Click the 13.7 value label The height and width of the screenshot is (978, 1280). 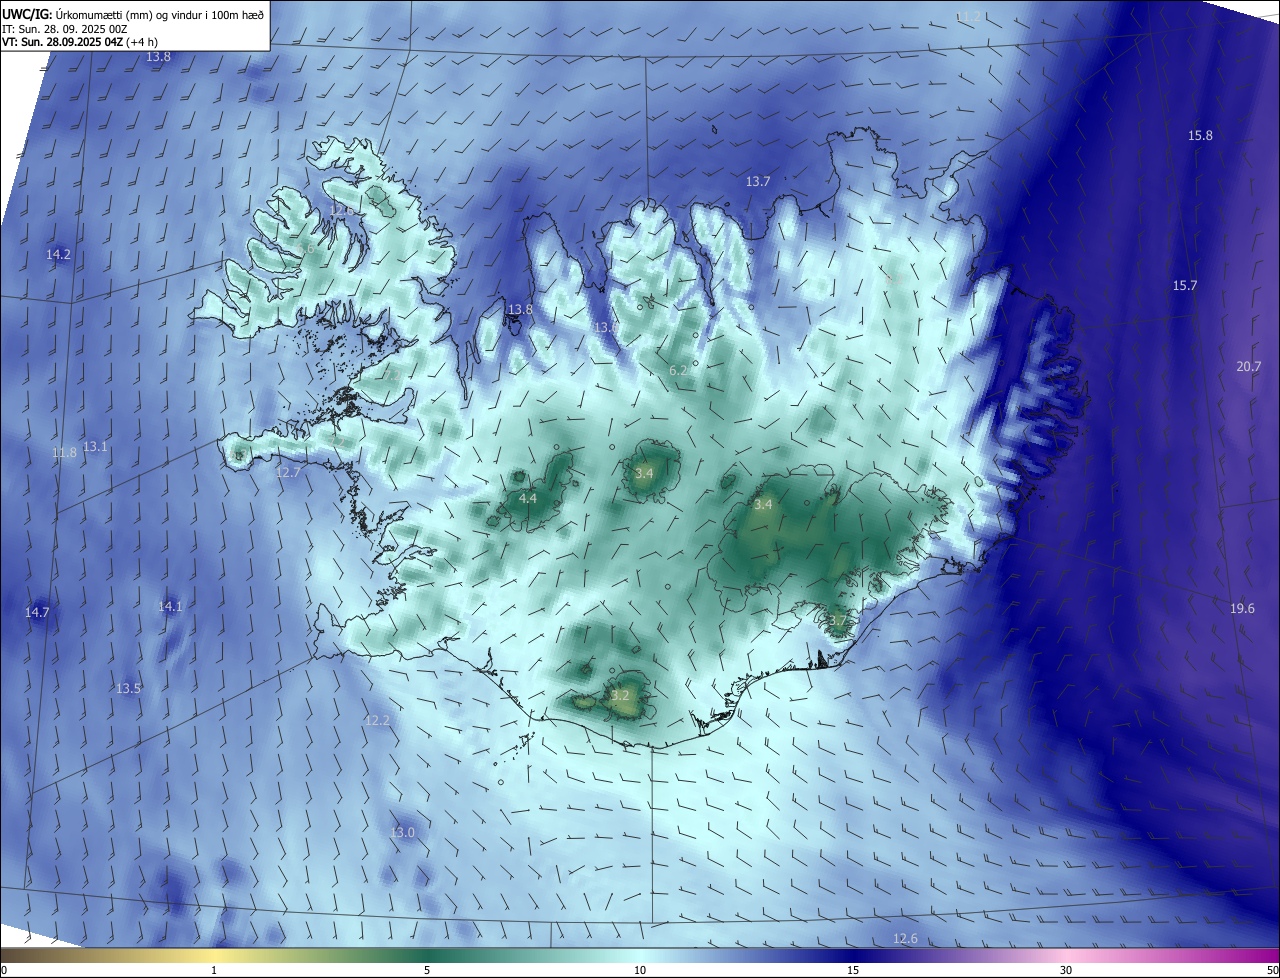click(758, 182)
